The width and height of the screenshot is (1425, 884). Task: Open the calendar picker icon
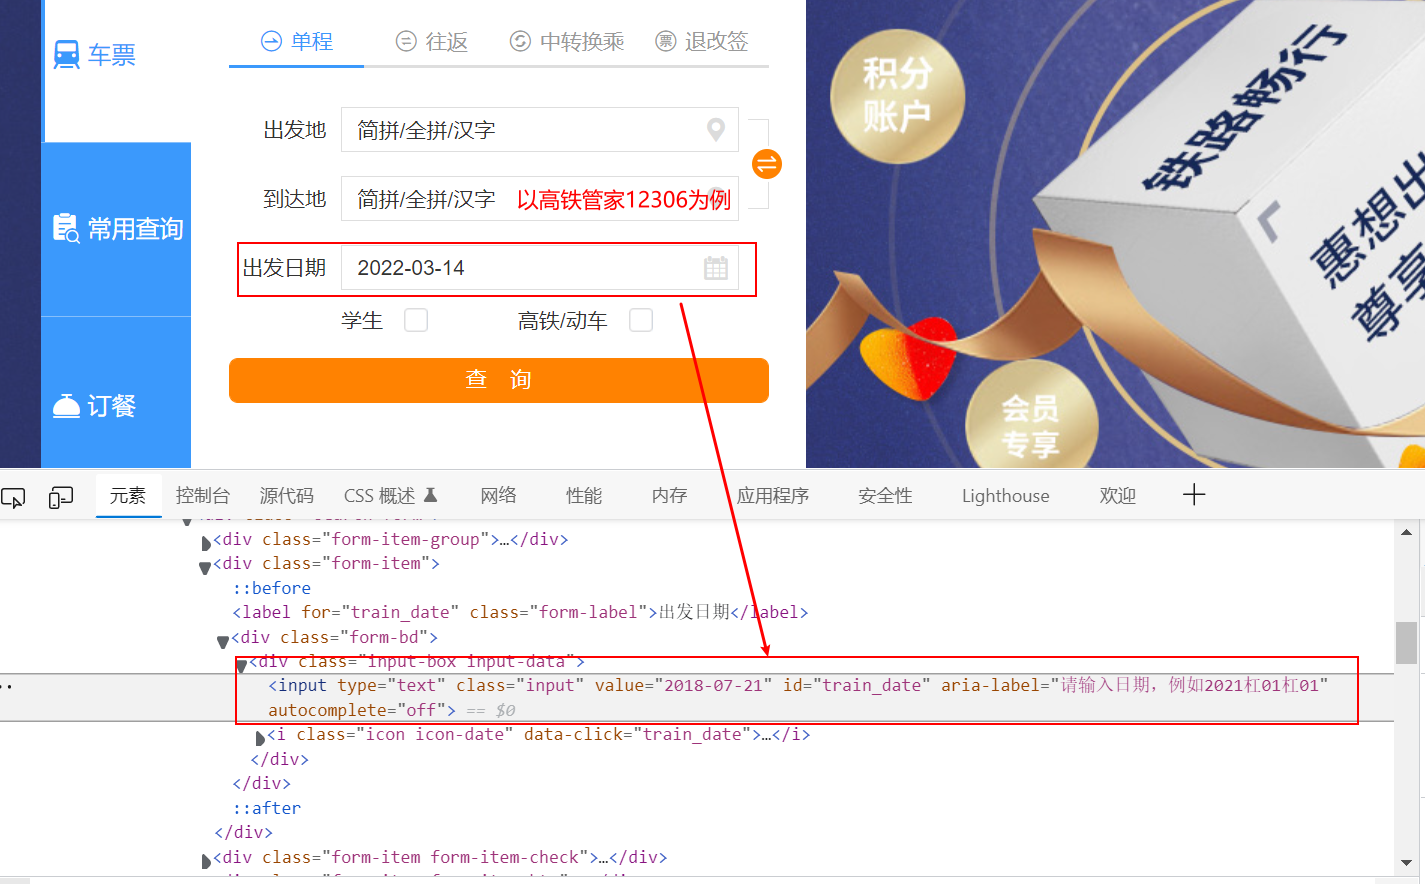click(x=715, y=268)
